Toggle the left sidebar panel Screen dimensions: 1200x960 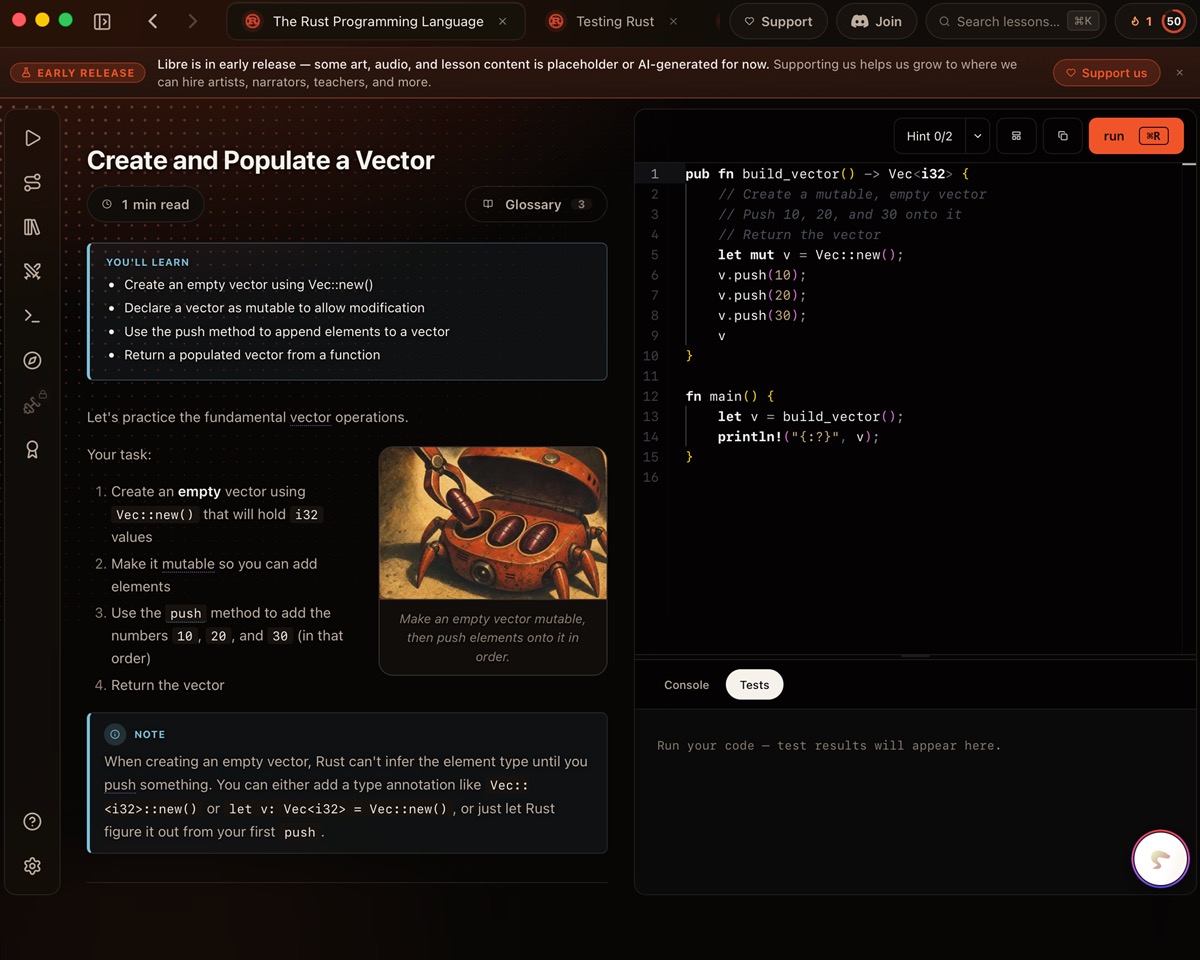102,21
